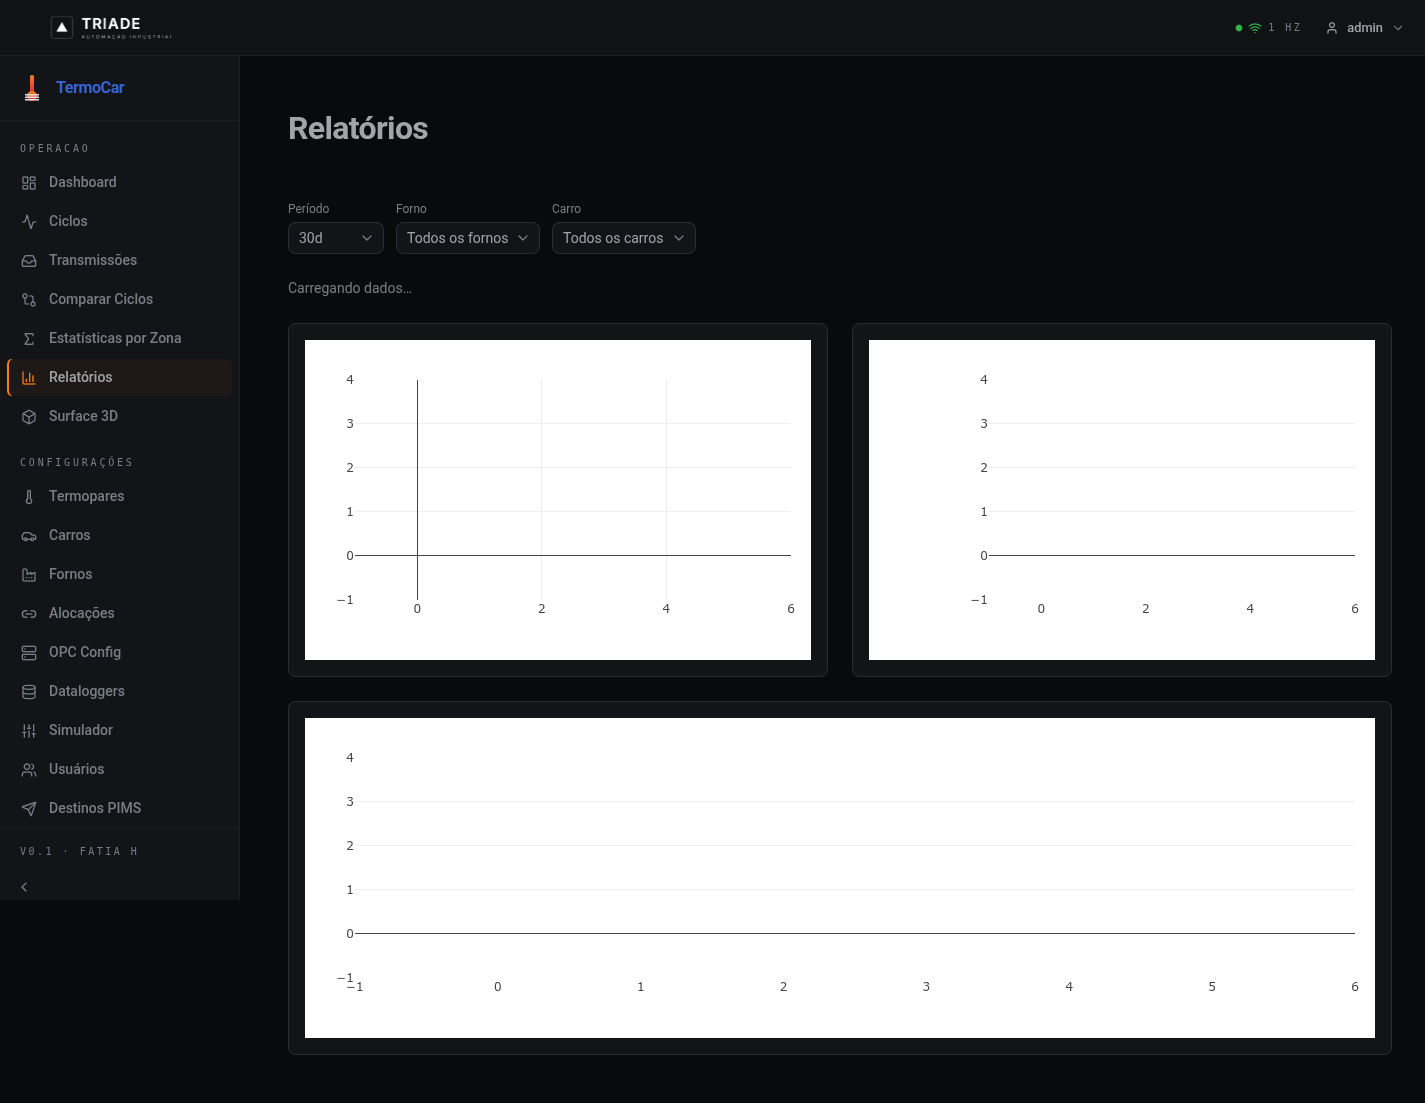Open Surface 3D view

click(120, 416)
